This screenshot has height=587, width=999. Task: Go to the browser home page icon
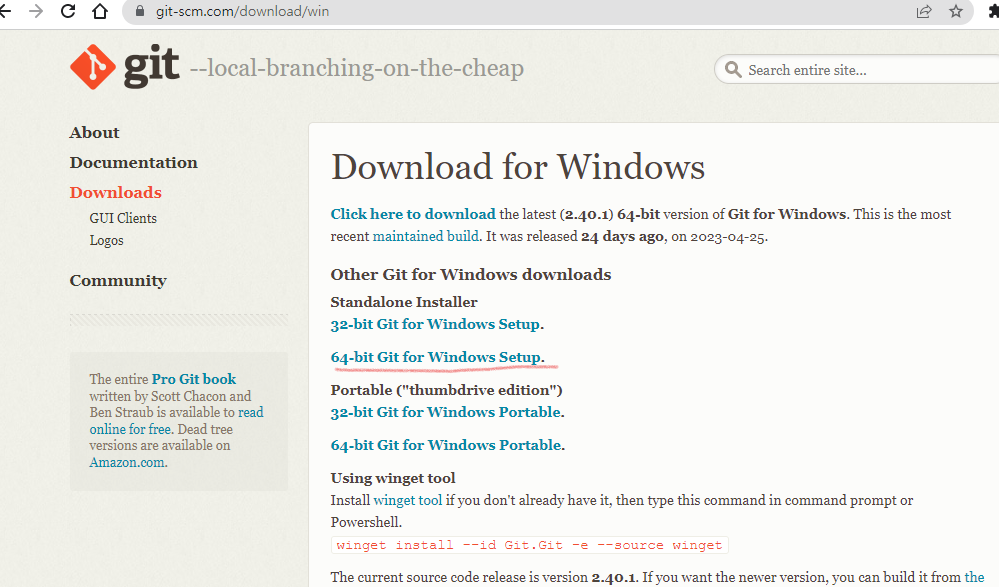(x=100, y=11)
